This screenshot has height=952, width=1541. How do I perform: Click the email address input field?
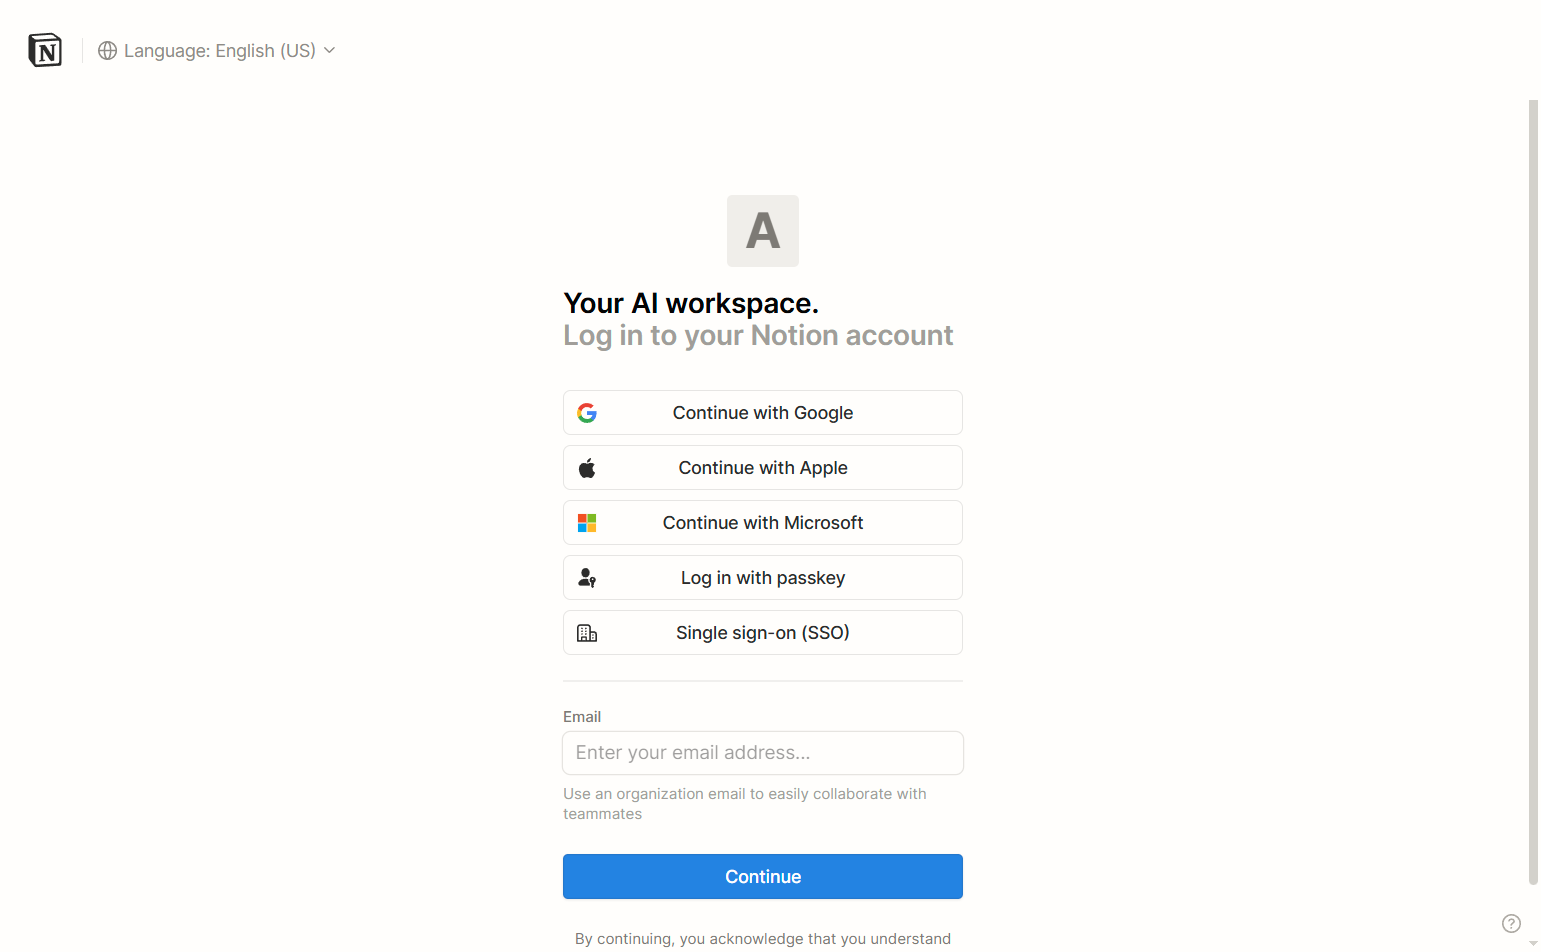coord(762,752)
